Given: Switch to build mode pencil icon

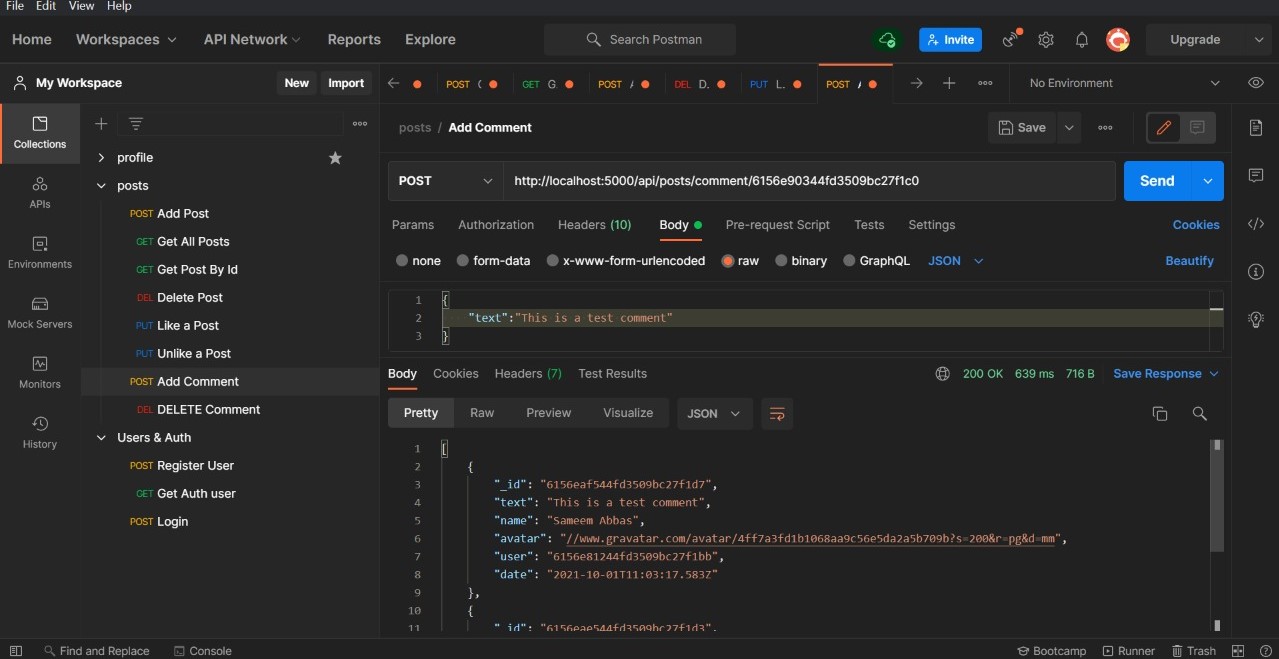Looking at the screenshot, I should click(x=1164, y=127).
